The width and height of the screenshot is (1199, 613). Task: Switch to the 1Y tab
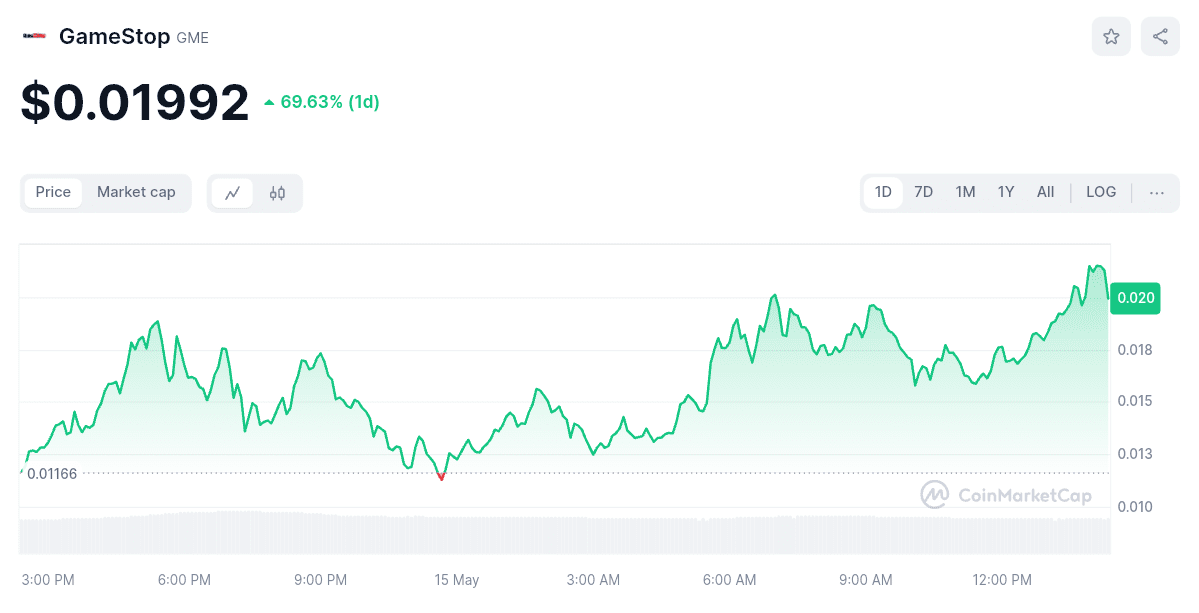pyautogui.click(x=1005, y=192)
